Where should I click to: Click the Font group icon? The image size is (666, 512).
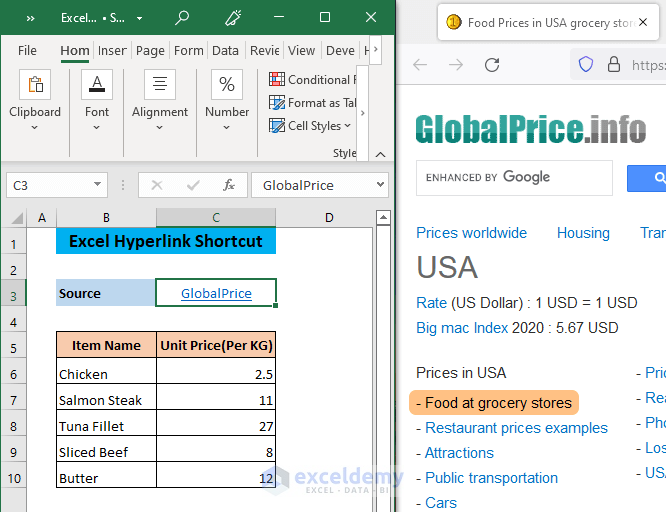(97, 86)
